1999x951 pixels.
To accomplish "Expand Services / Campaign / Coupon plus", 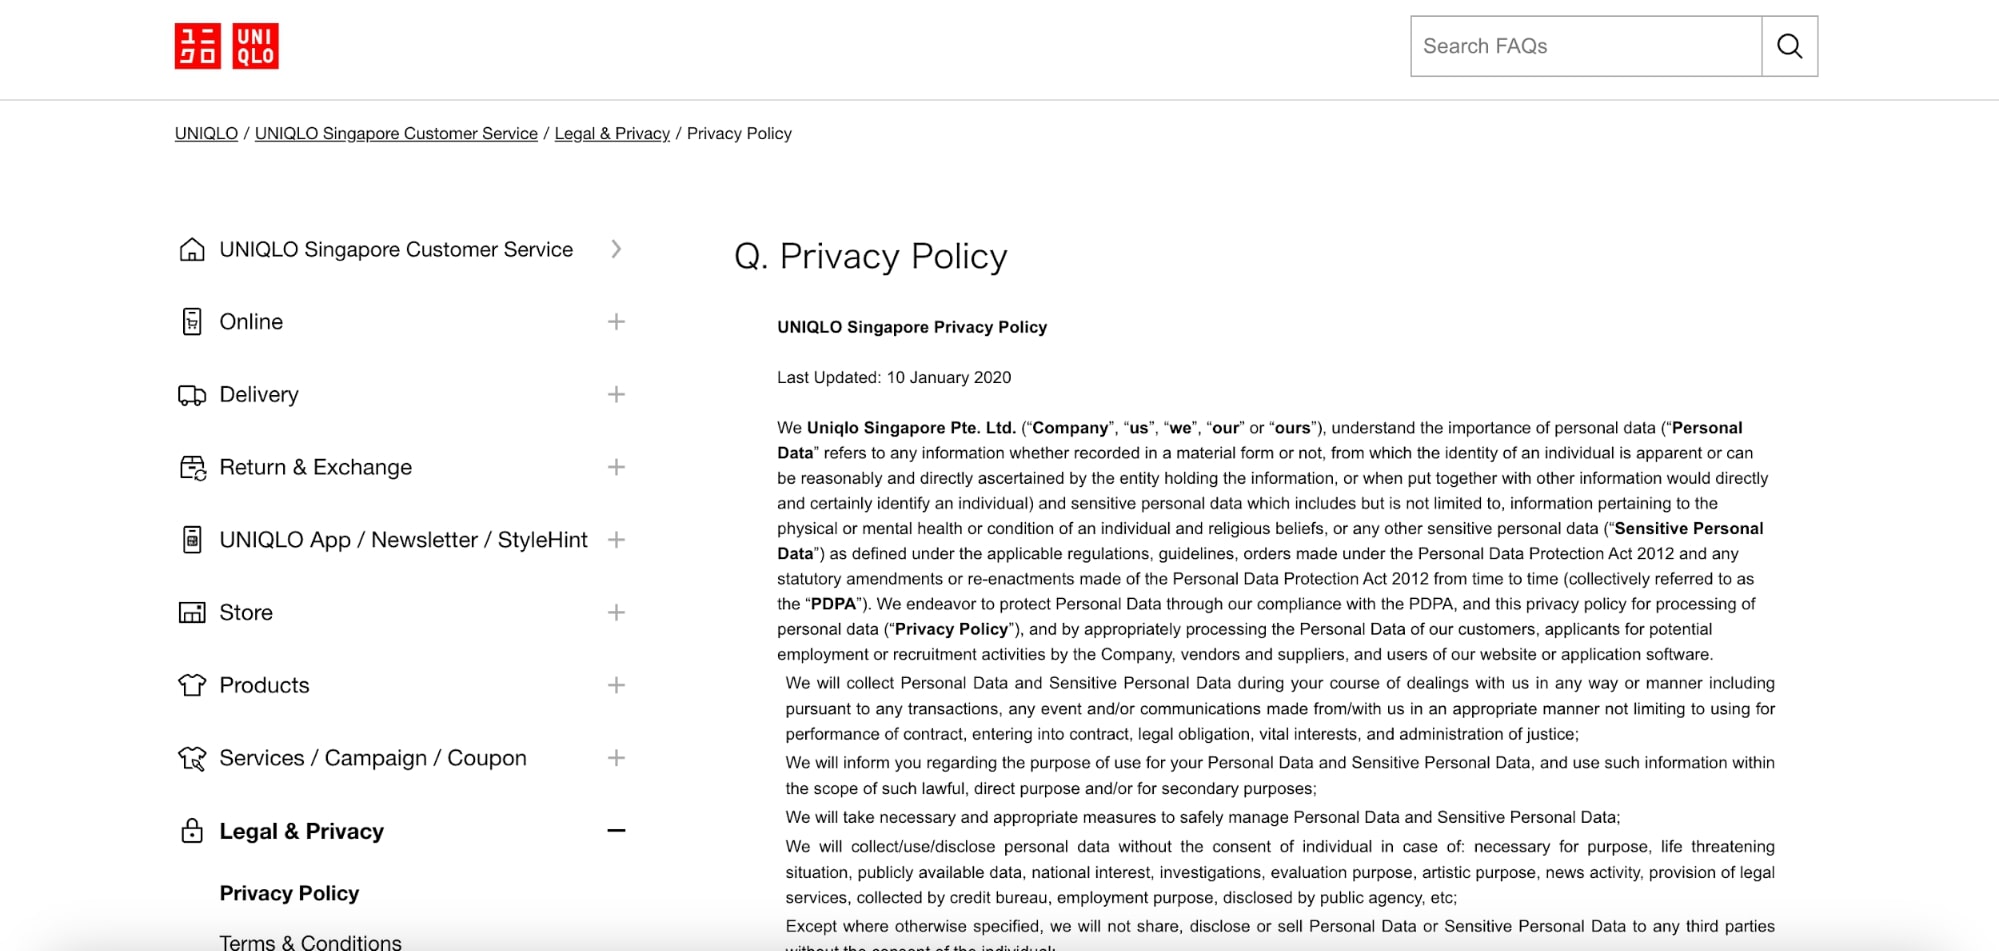I will click(x=616, y=758).
